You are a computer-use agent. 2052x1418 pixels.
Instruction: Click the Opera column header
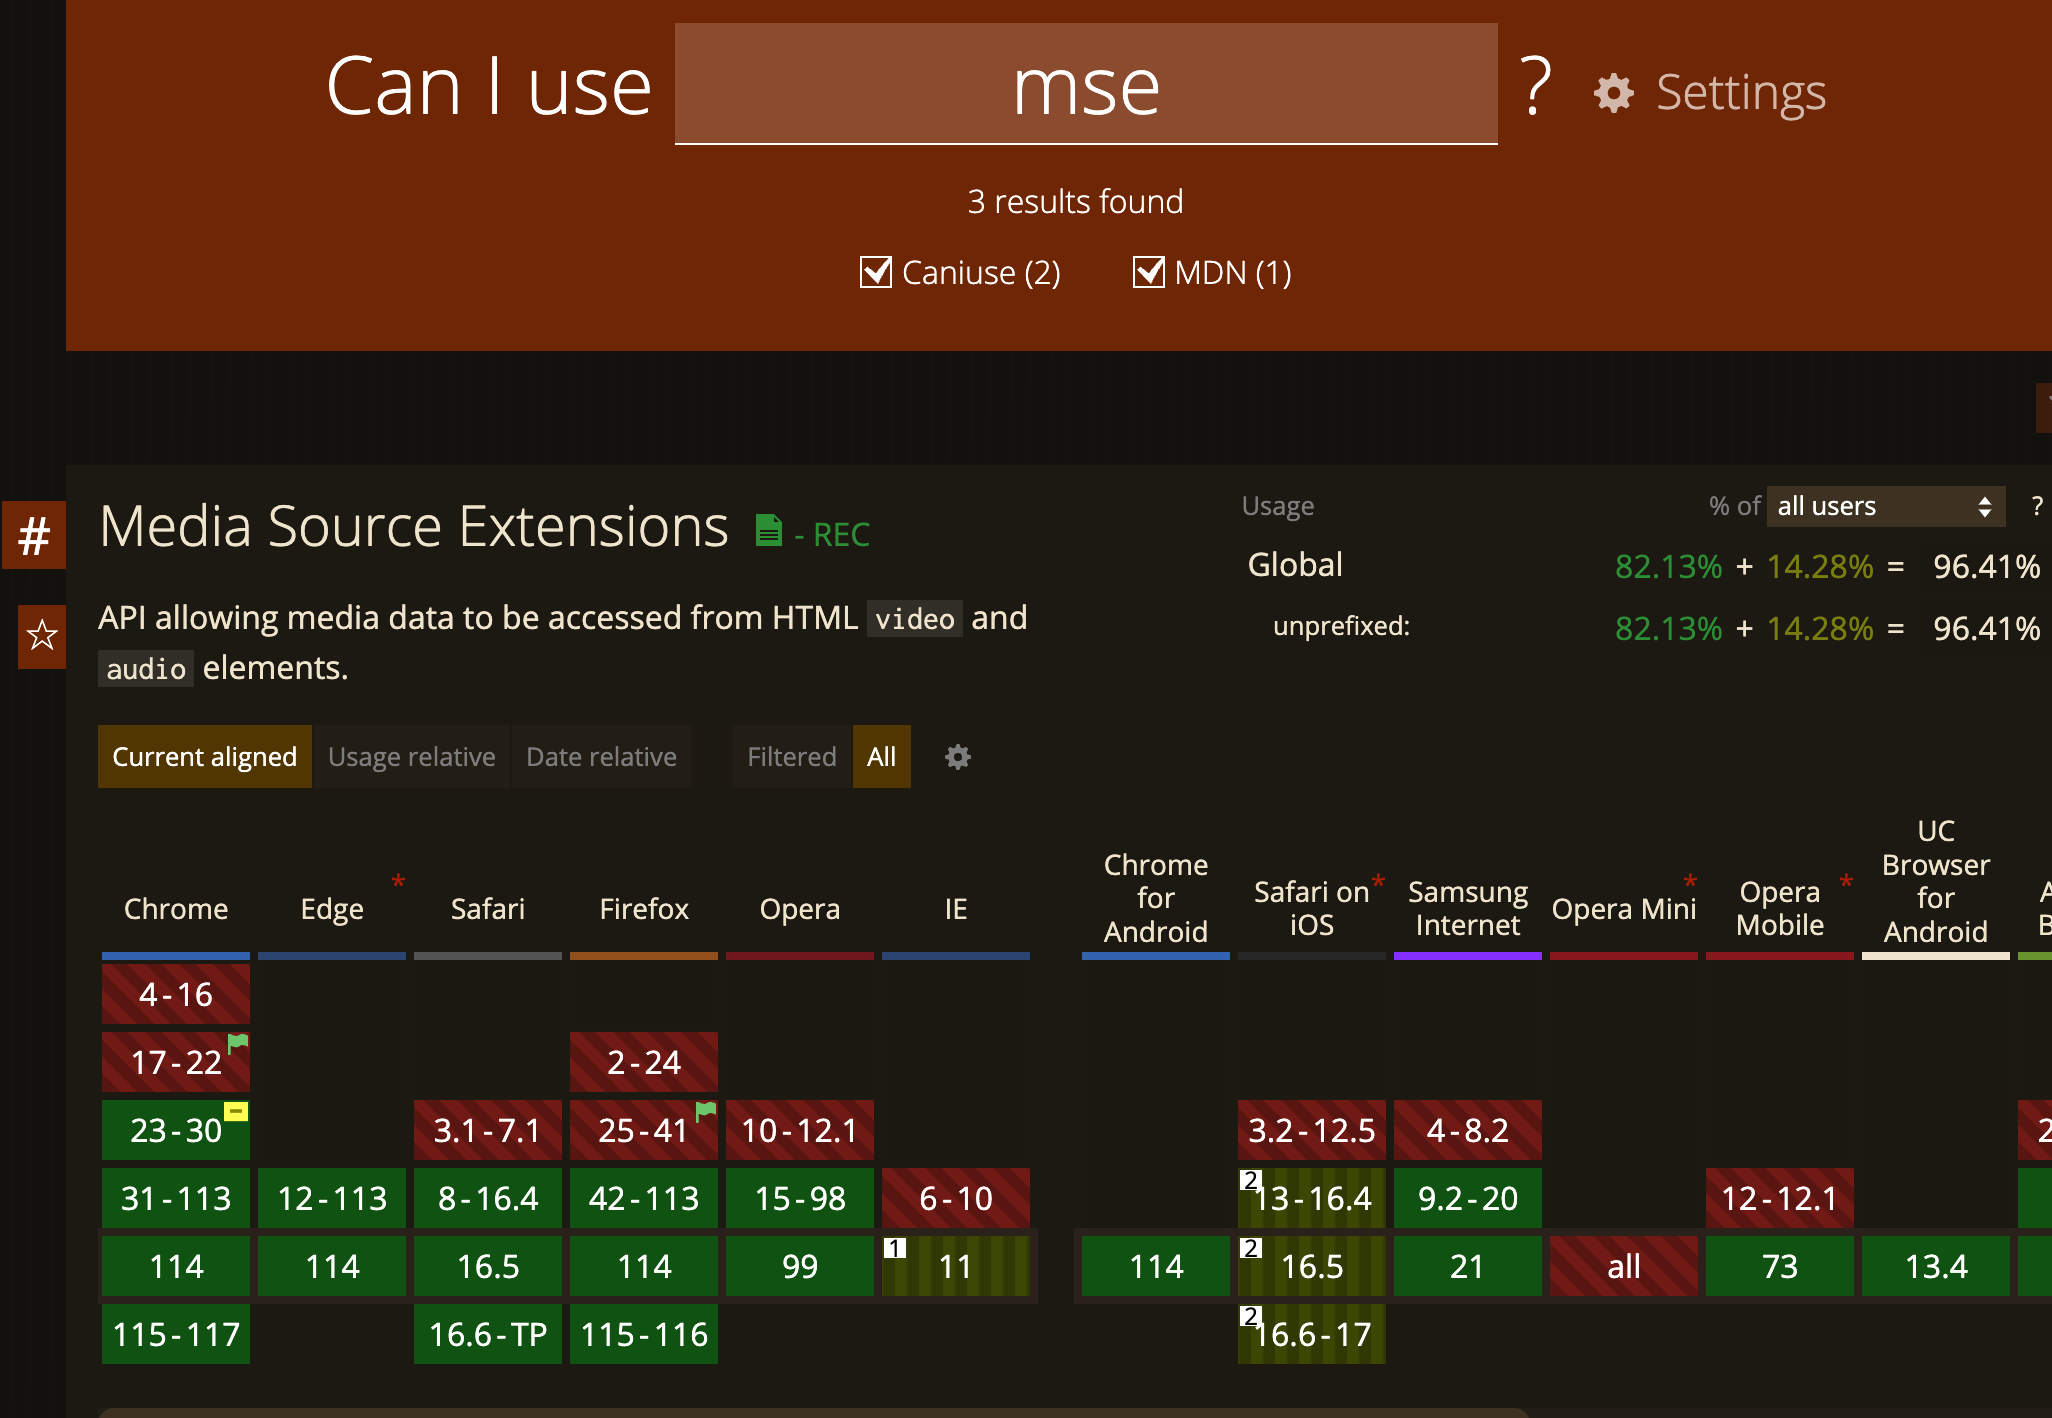pyautogui.click(x=800, y=909)
